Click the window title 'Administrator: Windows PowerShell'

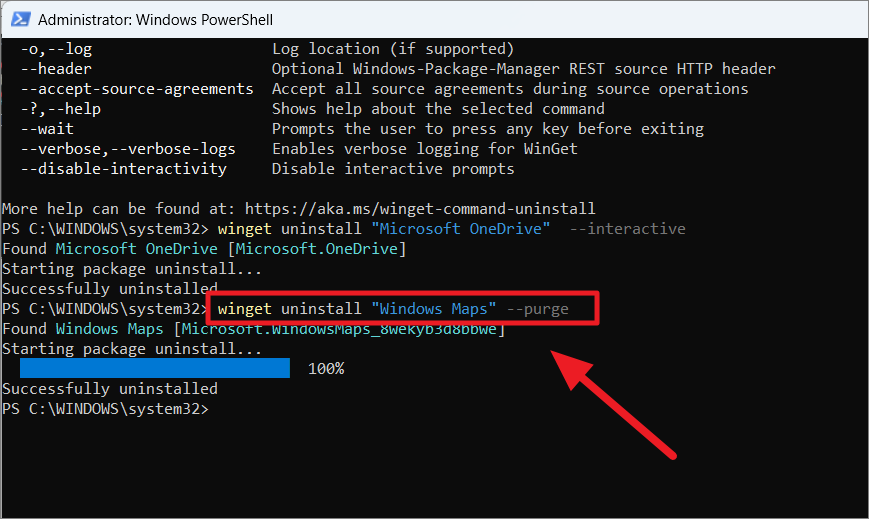pyautogui.click(x=155, y=20)
